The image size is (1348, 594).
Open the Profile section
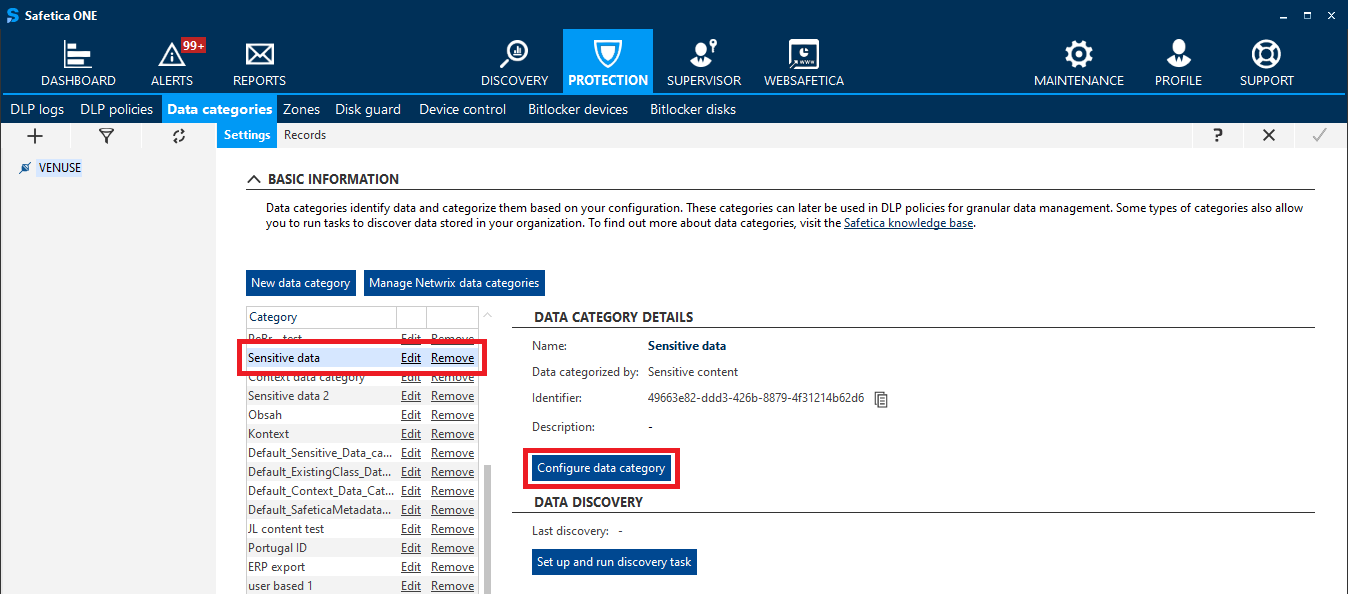tap(1178, 63)
